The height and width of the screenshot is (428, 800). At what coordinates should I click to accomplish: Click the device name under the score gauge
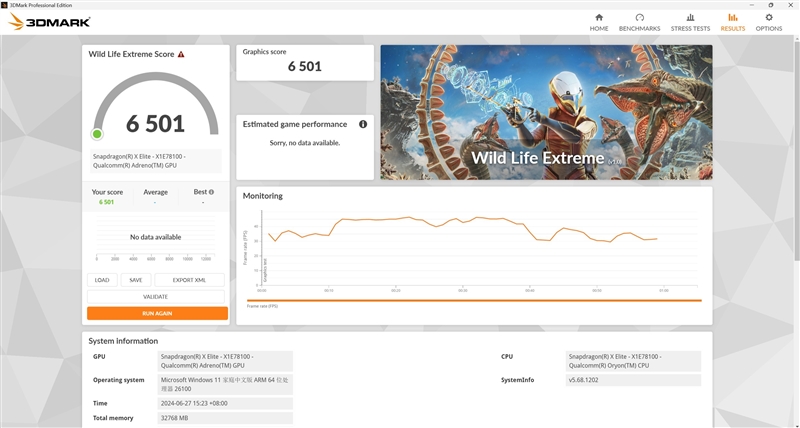[x=156, y=161]
